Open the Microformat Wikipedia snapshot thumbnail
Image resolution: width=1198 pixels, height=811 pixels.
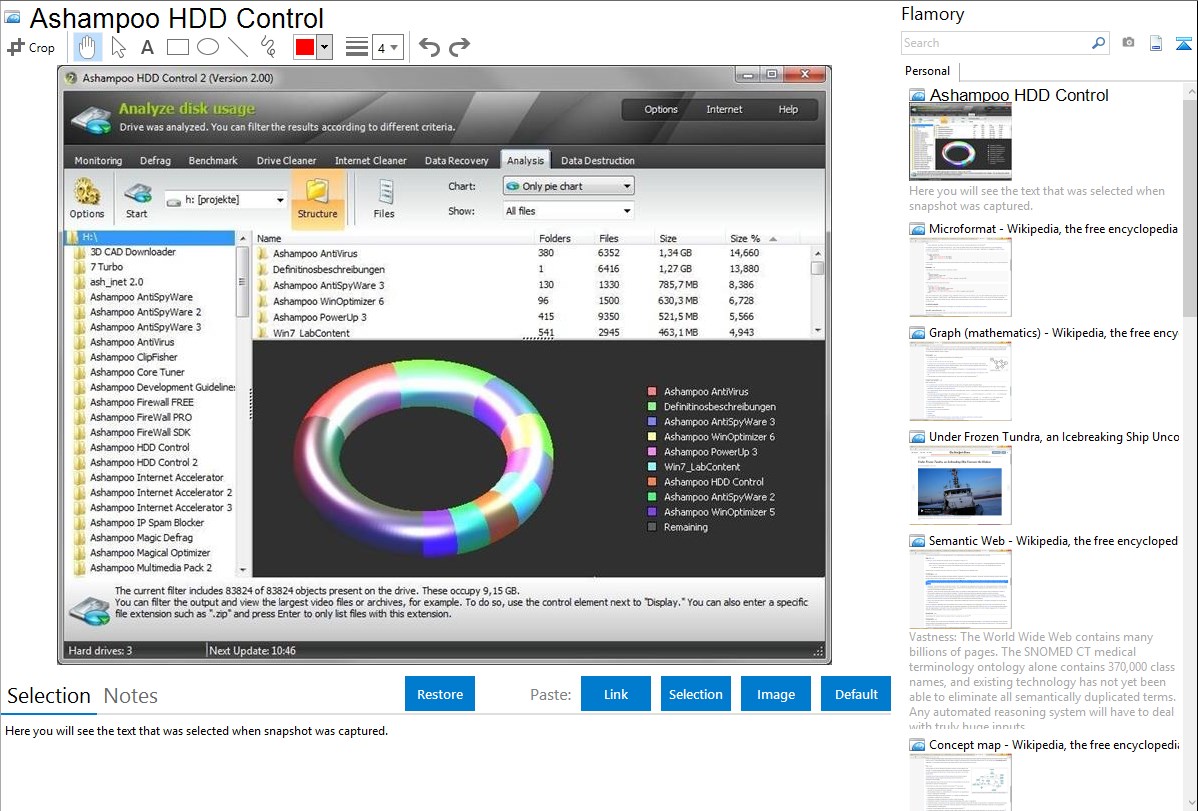click(960, 277)
